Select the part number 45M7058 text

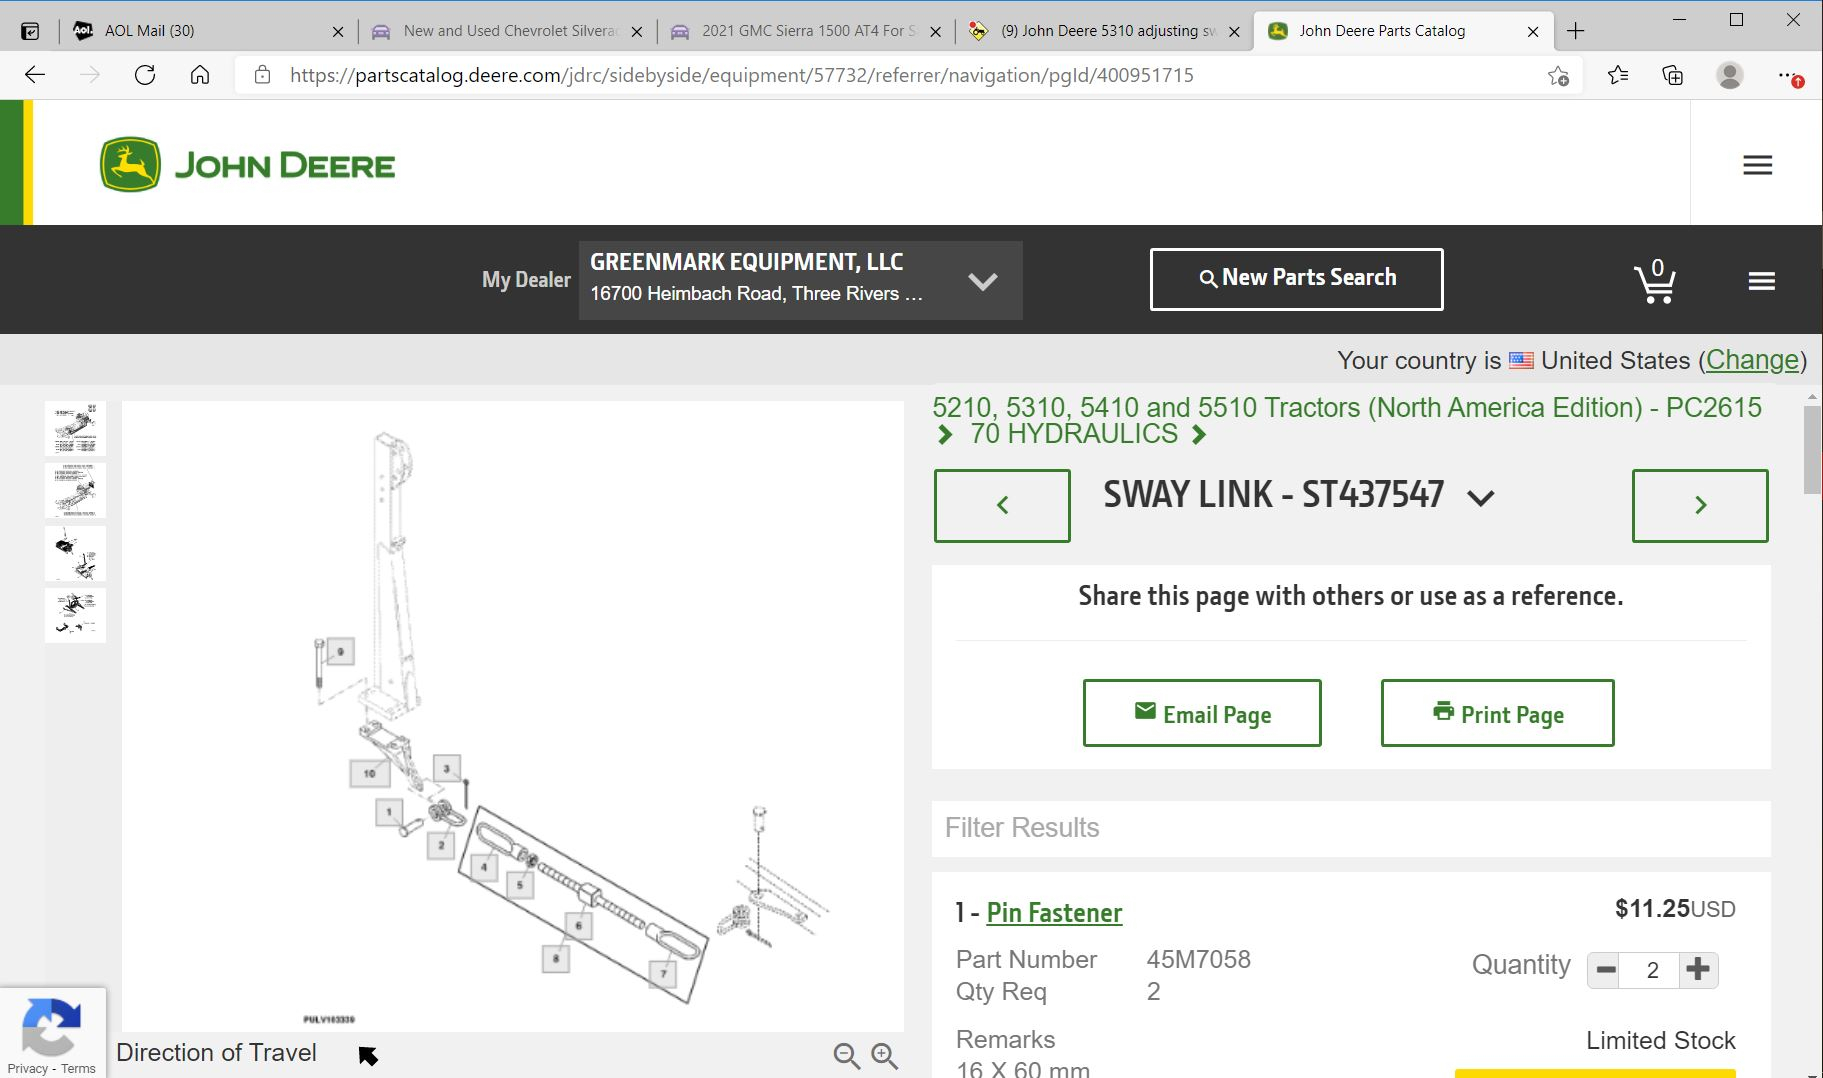1198,959
